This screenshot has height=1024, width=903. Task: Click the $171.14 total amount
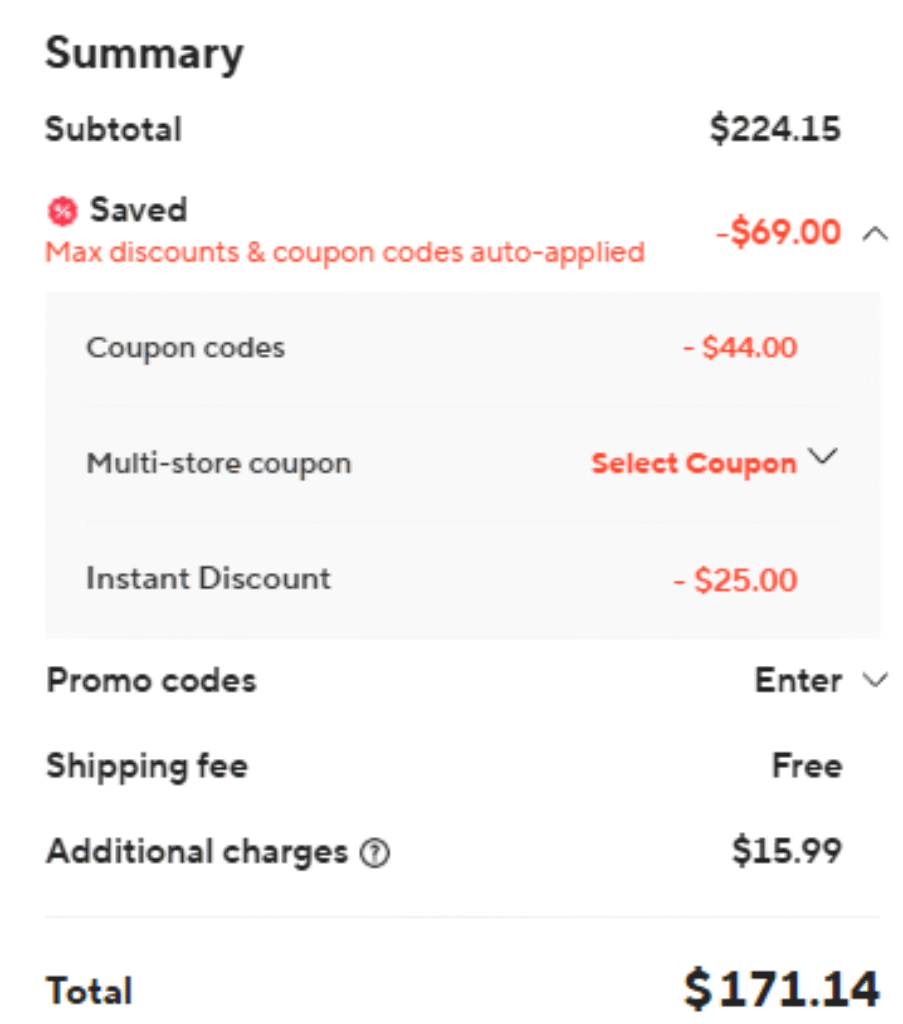tap(781, 989)
